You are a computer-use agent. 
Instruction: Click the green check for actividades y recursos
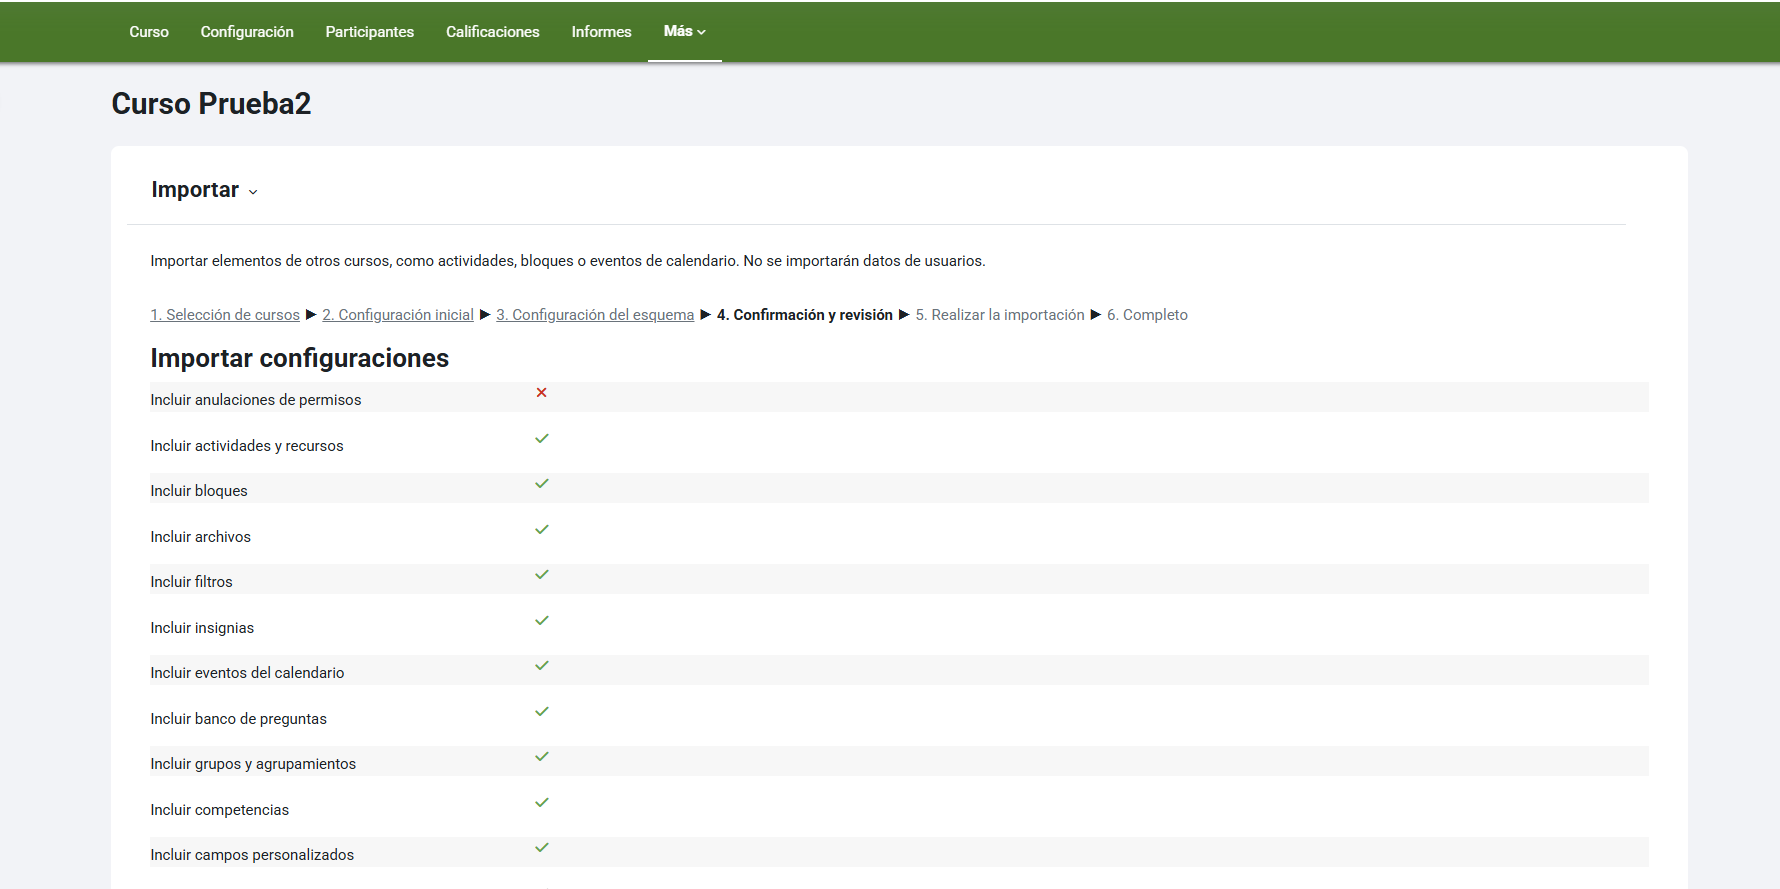[541, 439]
